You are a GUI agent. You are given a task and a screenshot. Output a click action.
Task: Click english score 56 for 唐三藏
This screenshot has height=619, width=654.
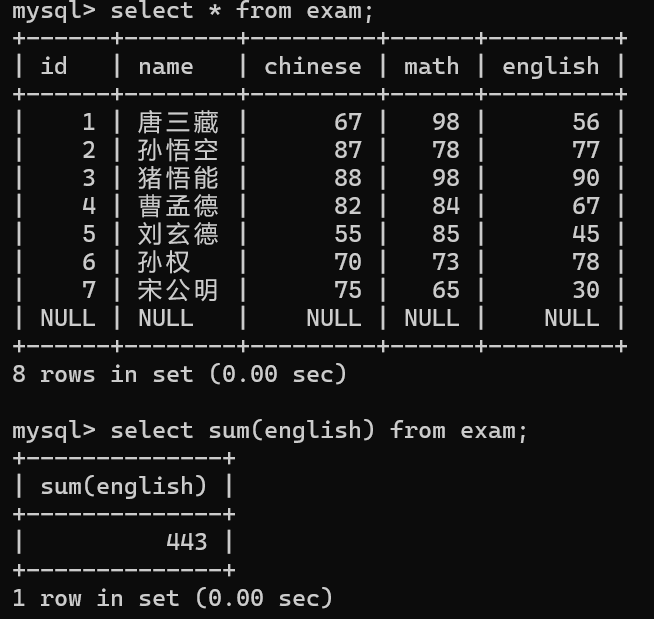[586, 122]
